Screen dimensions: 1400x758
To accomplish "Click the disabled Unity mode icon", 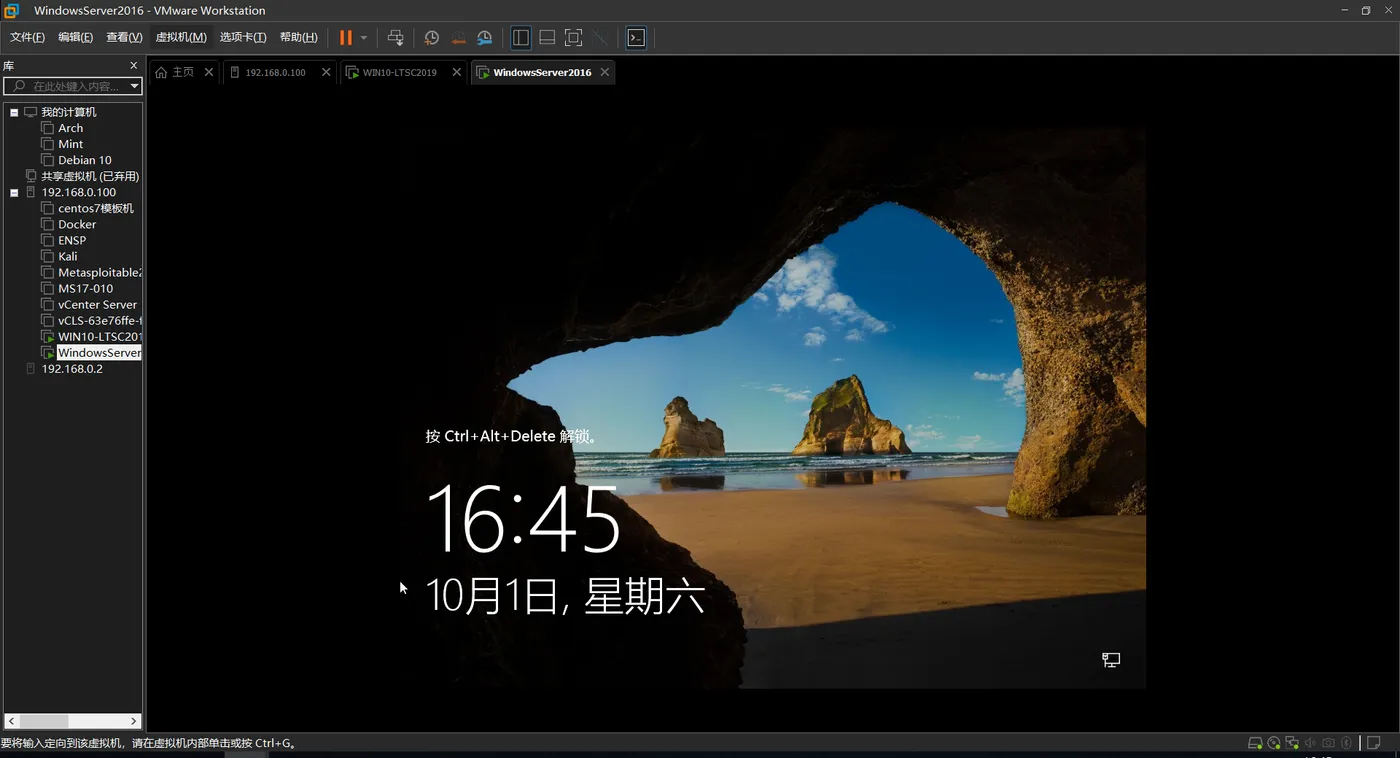I will 599,37.
